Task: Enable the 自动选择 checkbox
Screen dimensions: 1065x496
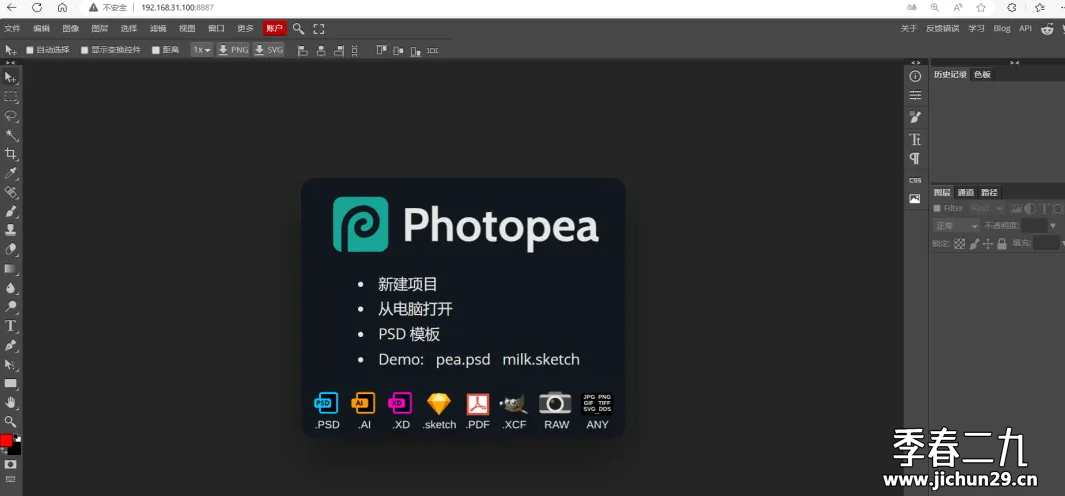Action: point(29,50)
